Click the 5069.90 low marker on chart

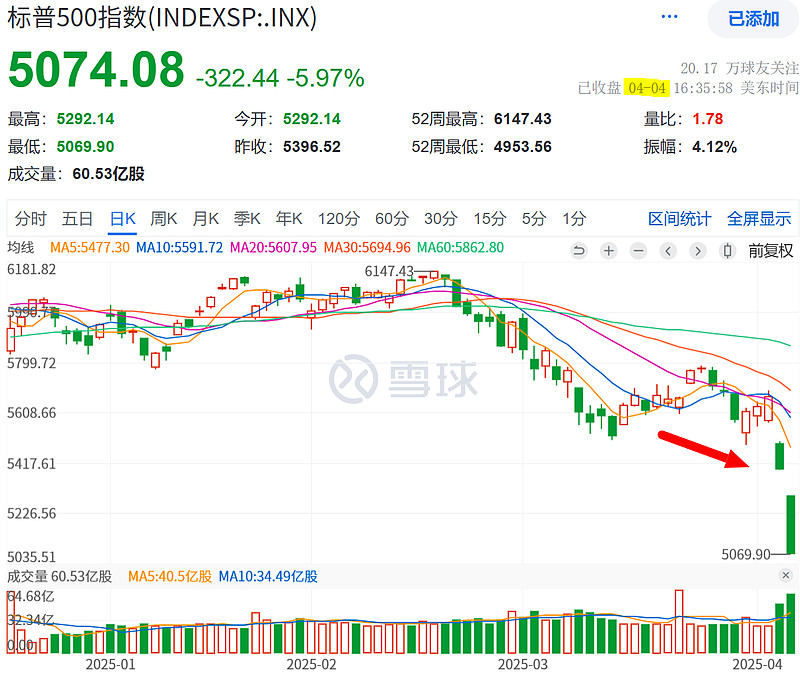coord(745,554)
